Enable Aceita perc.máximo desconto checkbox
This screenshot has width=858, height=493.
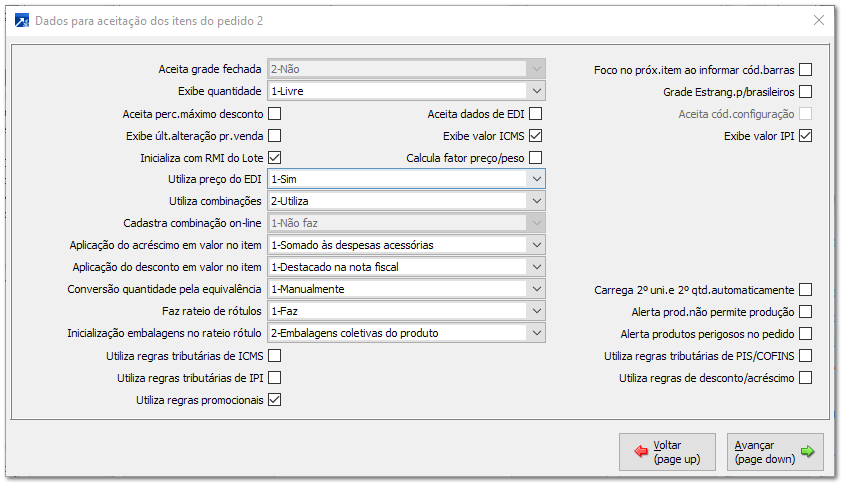click(x=274, y=114)
